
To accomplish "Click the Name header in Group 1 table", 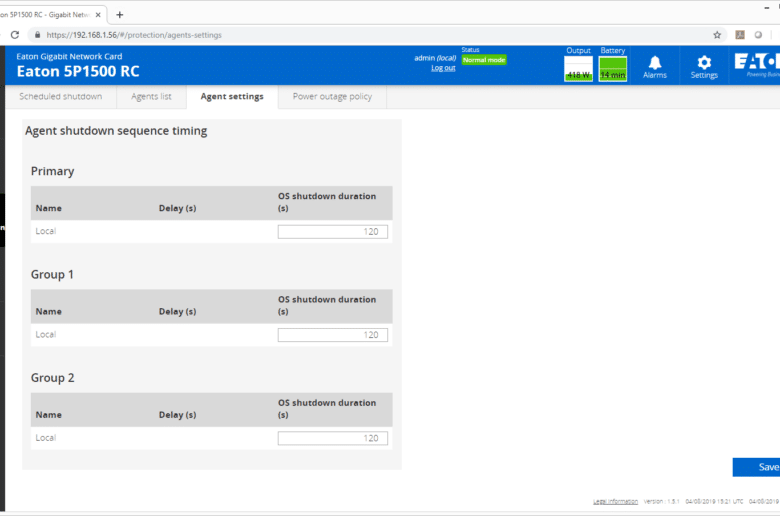I will (x=49, y=311).
